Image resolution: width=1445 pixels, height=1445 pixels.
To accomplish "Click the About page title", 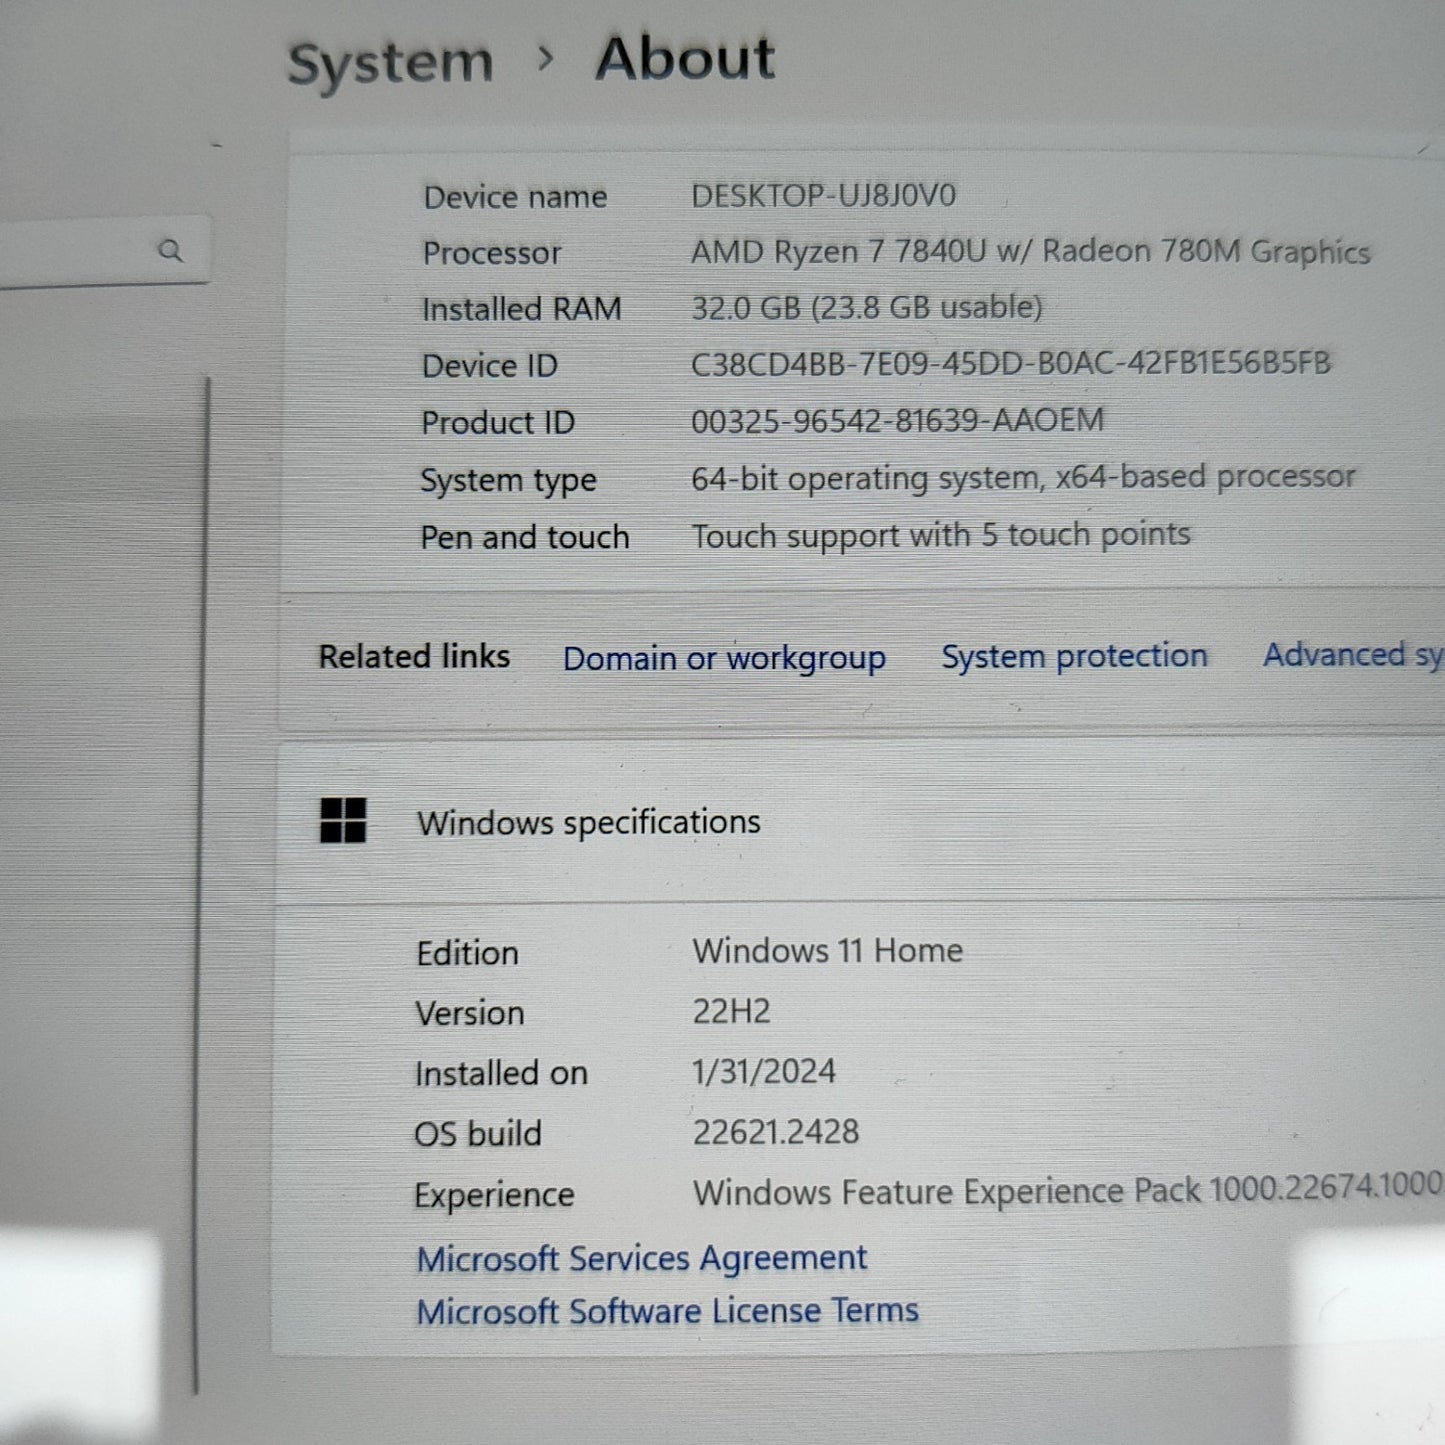I will pyautogui.click(x=685, y=58).
